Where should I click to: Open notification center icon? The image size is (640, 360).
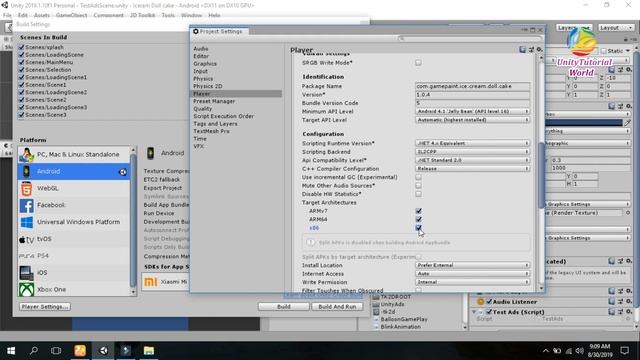[x=624, y=351]
